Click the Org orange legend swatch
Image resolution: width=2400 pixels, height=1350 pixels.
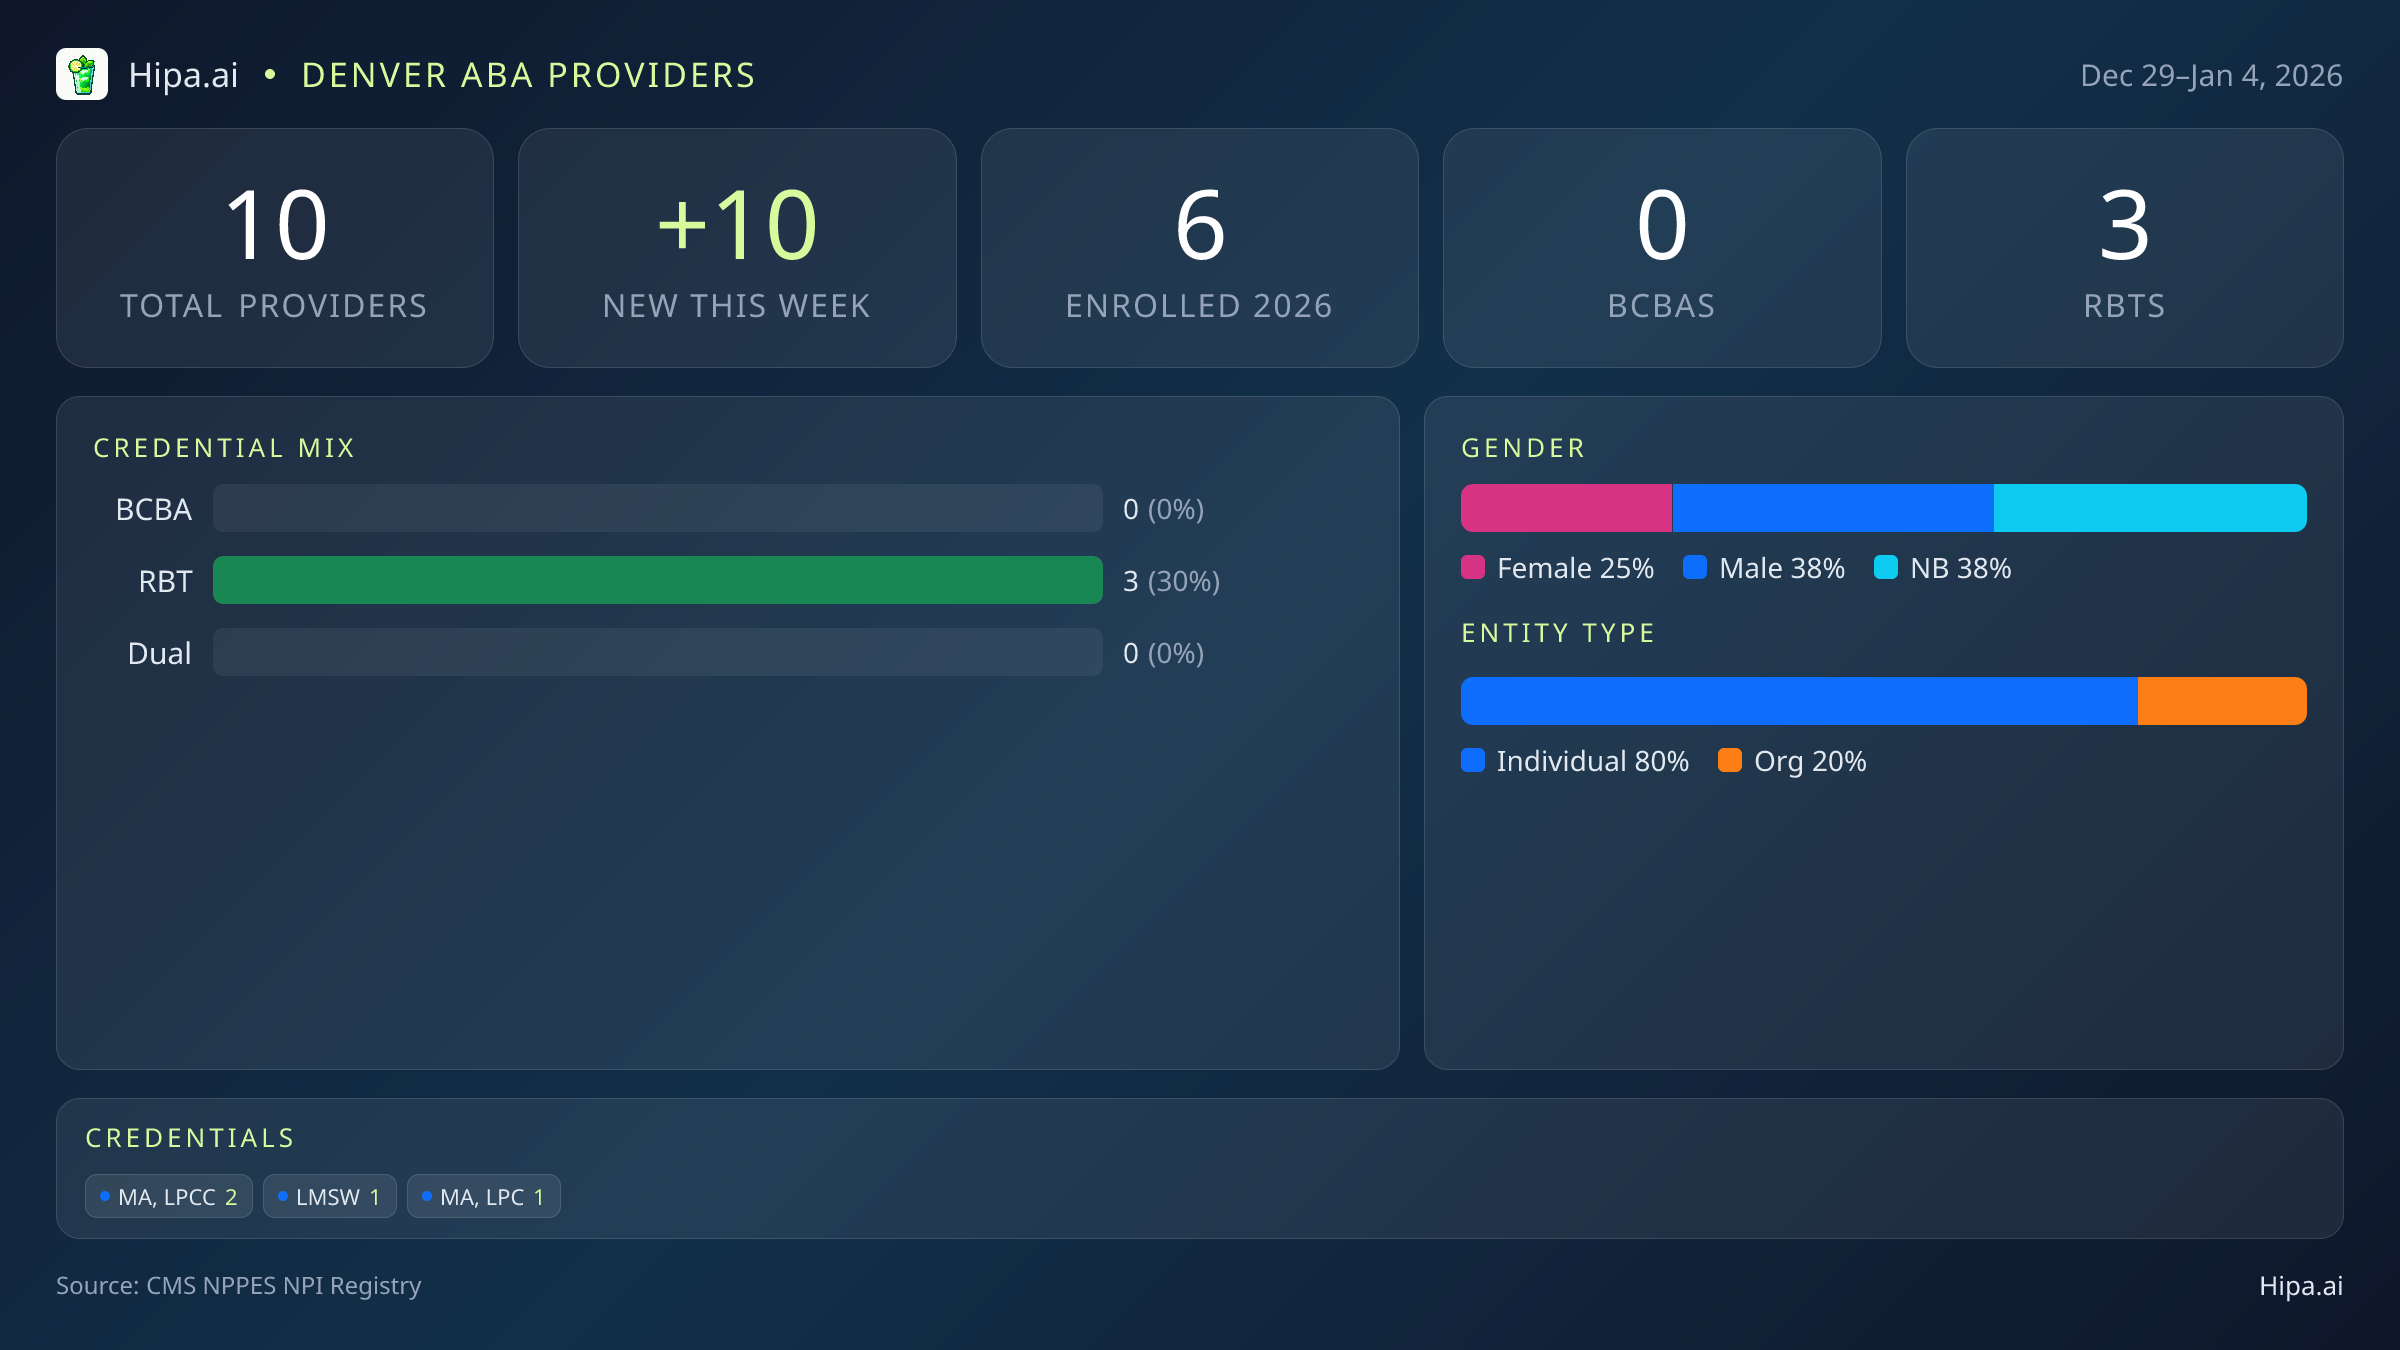pos(1730,761)
